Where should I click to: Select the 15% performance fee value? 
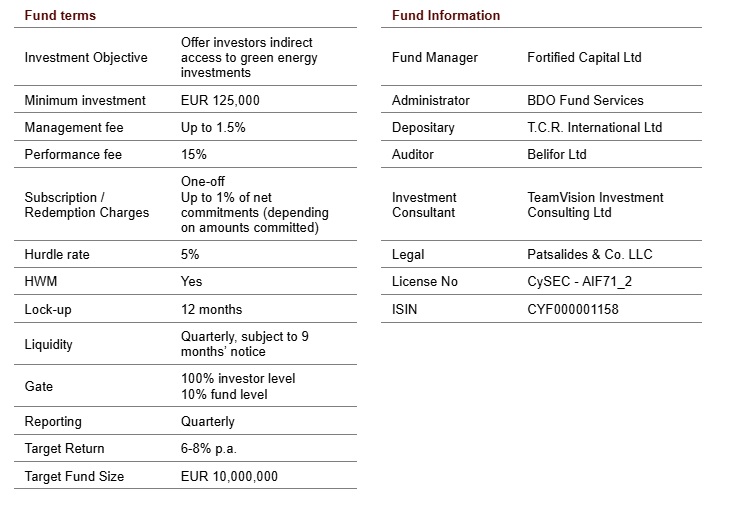pyautogui.click(x=194, y=155)
